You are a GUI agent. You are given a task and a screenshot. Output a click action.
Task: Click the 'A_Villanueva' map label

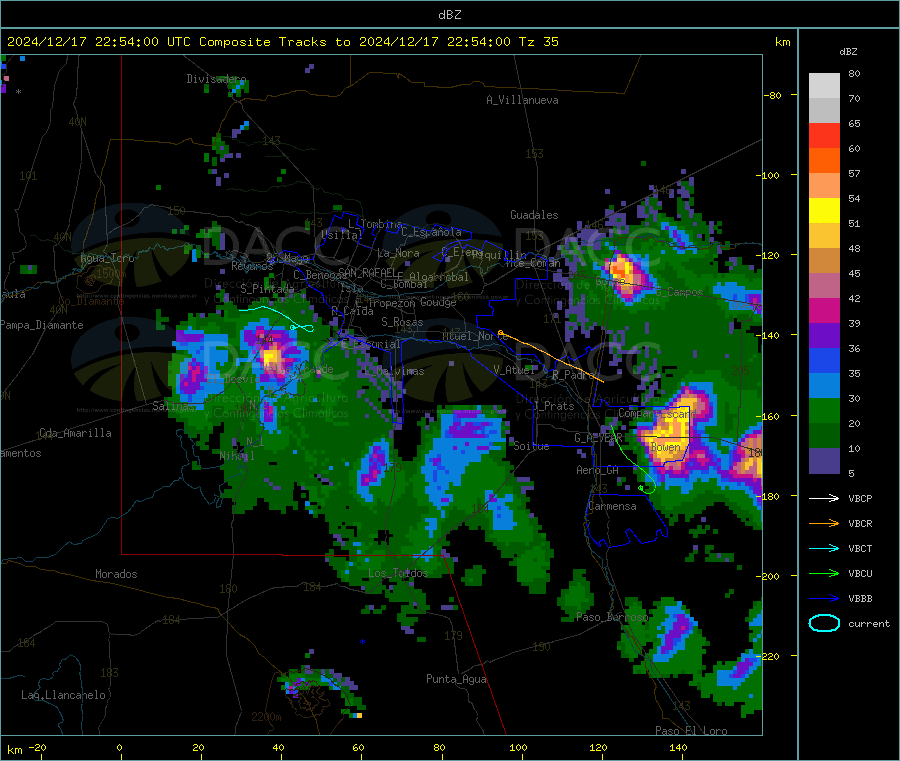click(x=522, y=100)
